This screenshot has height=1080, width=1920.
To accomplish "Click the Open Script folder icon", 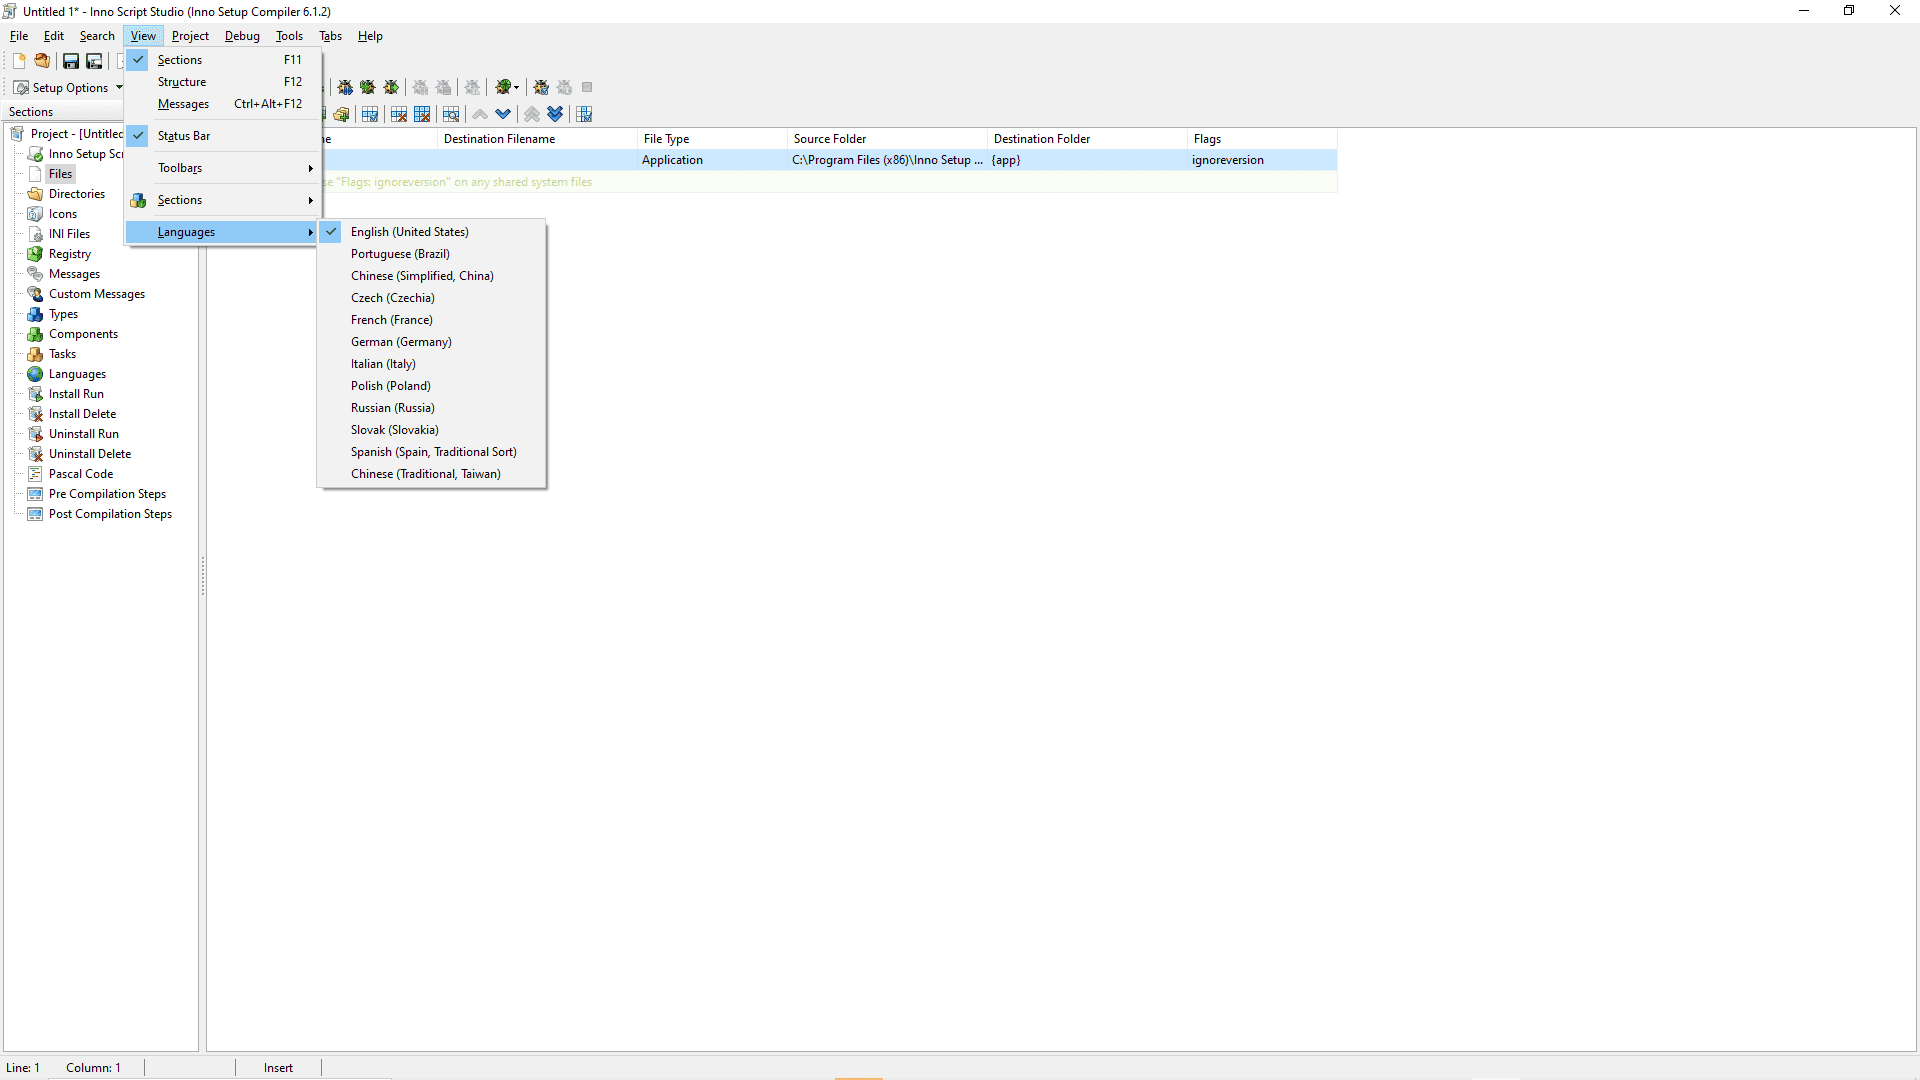I will (42, 61).
